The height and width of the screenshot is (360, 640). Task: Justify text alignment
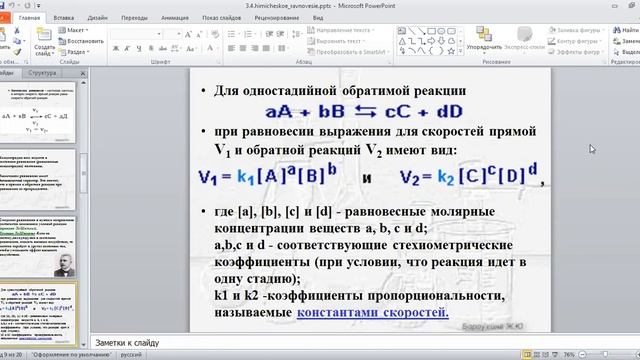(x=266, y=48)
